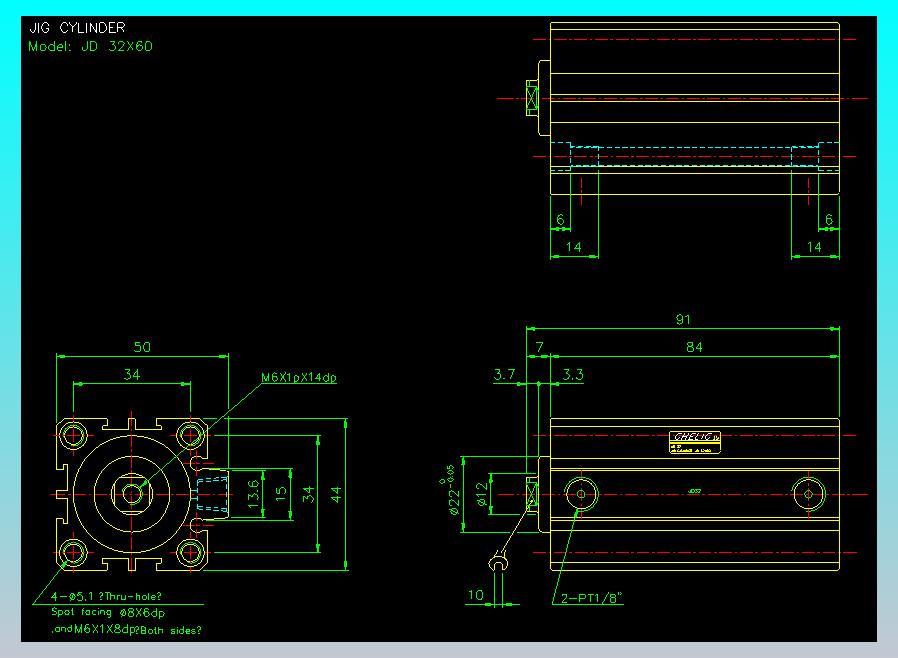Select the 'ø12' rod diameter dimension
This screenshot has width=898, height=658.
tap(482, 494)
